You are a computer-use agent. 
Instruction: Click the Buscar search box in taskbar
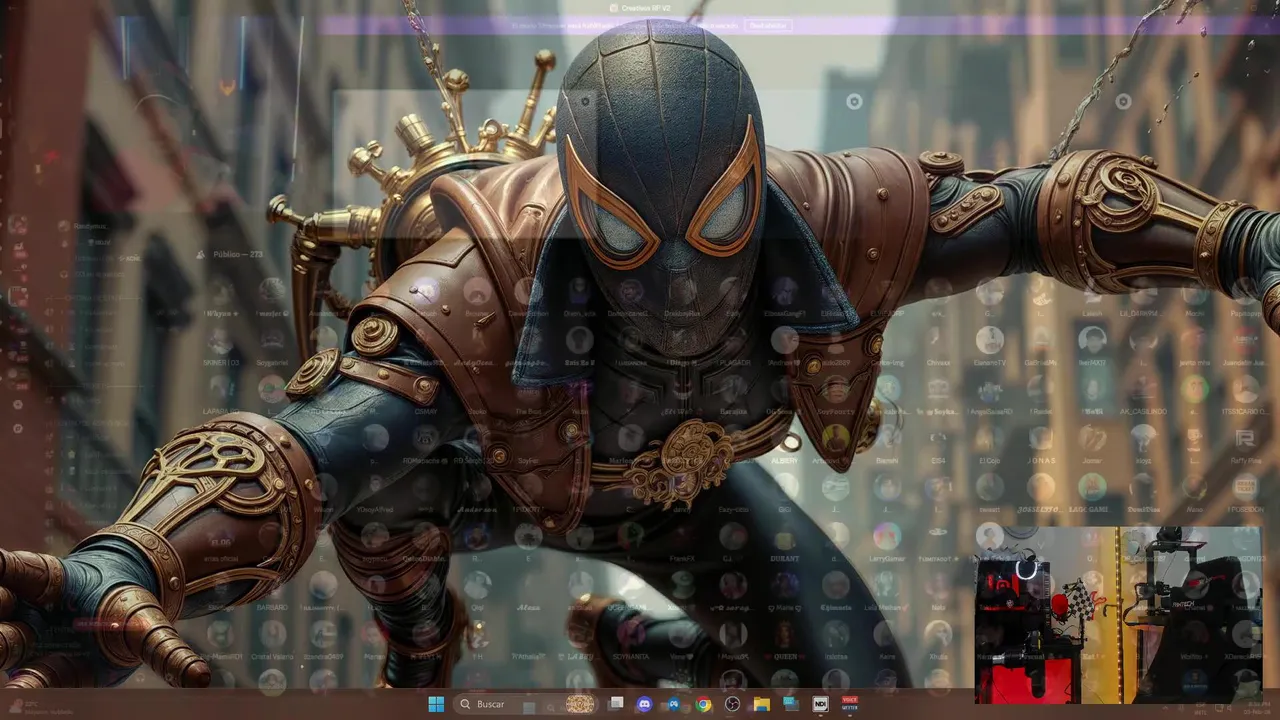(524, 704)
